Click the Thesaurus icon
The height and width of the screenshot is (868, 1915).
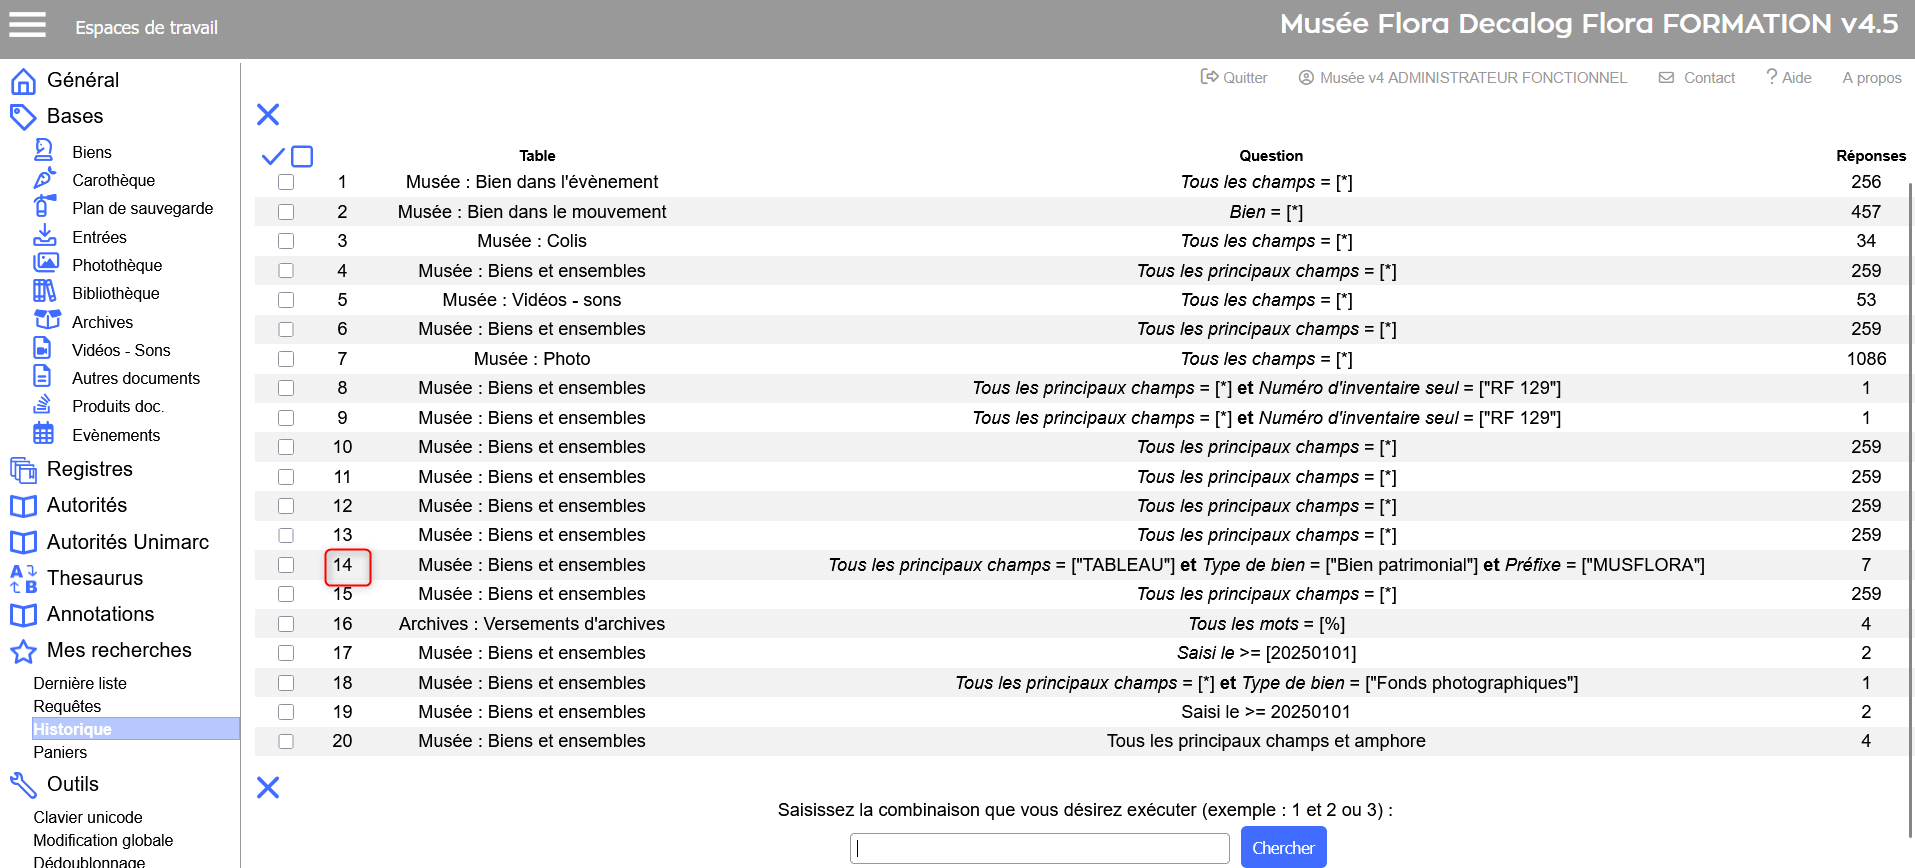click(23, 578)
